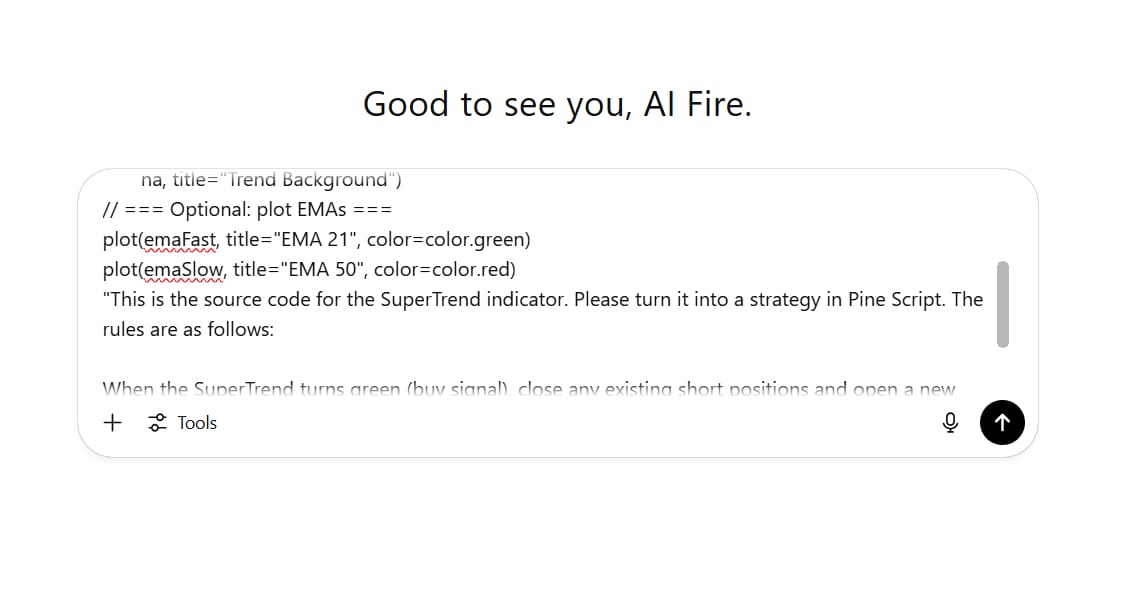Send the prompt with the up-arrow button
This screenshot has width=1136, height=594.
tap(1002, 422)
